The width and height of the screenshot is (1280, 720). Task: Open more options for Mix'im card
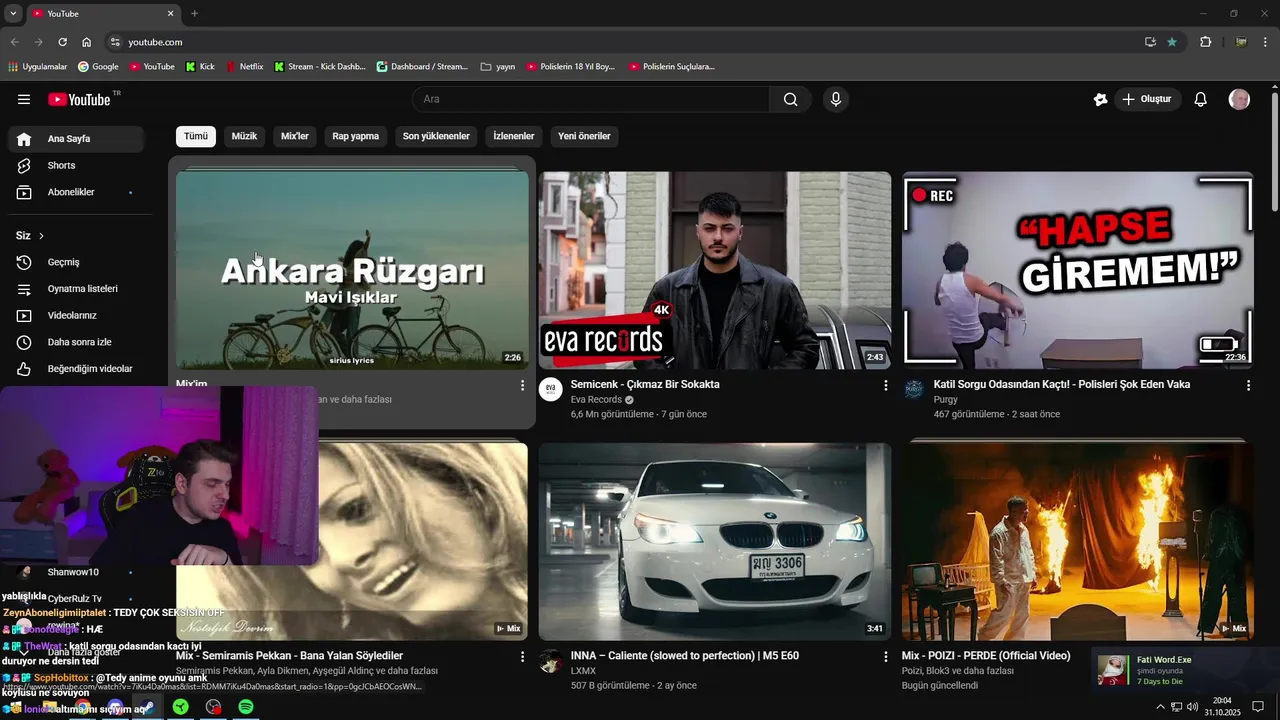pos(522,385)
